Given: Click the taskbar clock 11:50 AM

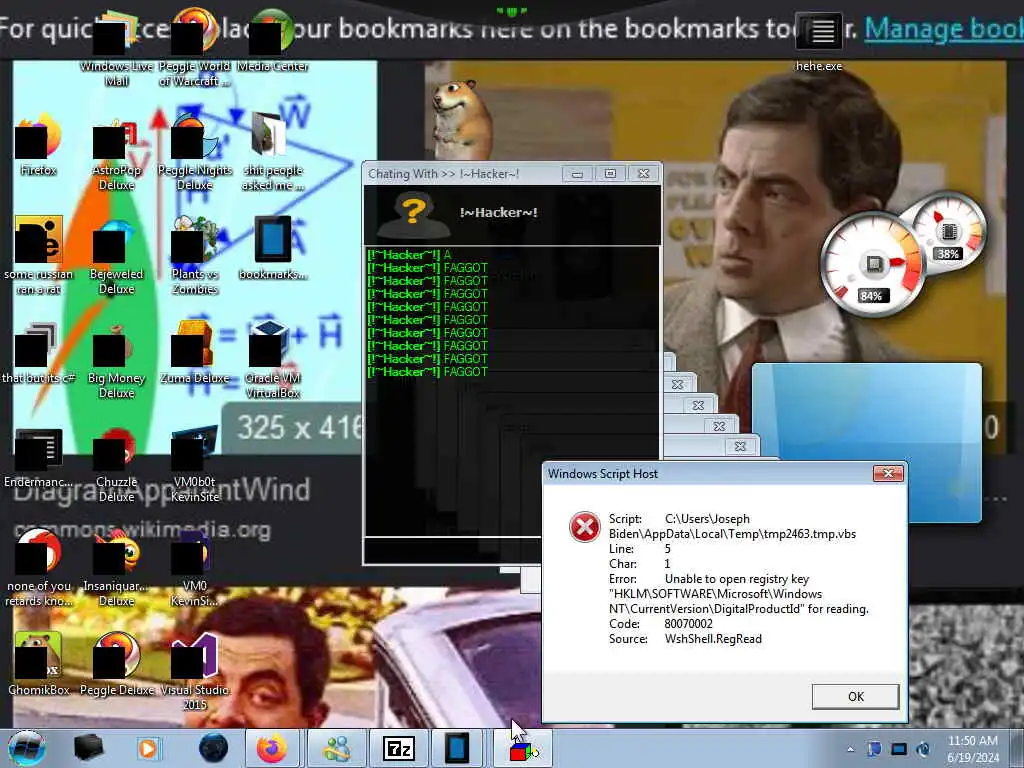Looking at the screenshot, I should click(x=972, y=748).
